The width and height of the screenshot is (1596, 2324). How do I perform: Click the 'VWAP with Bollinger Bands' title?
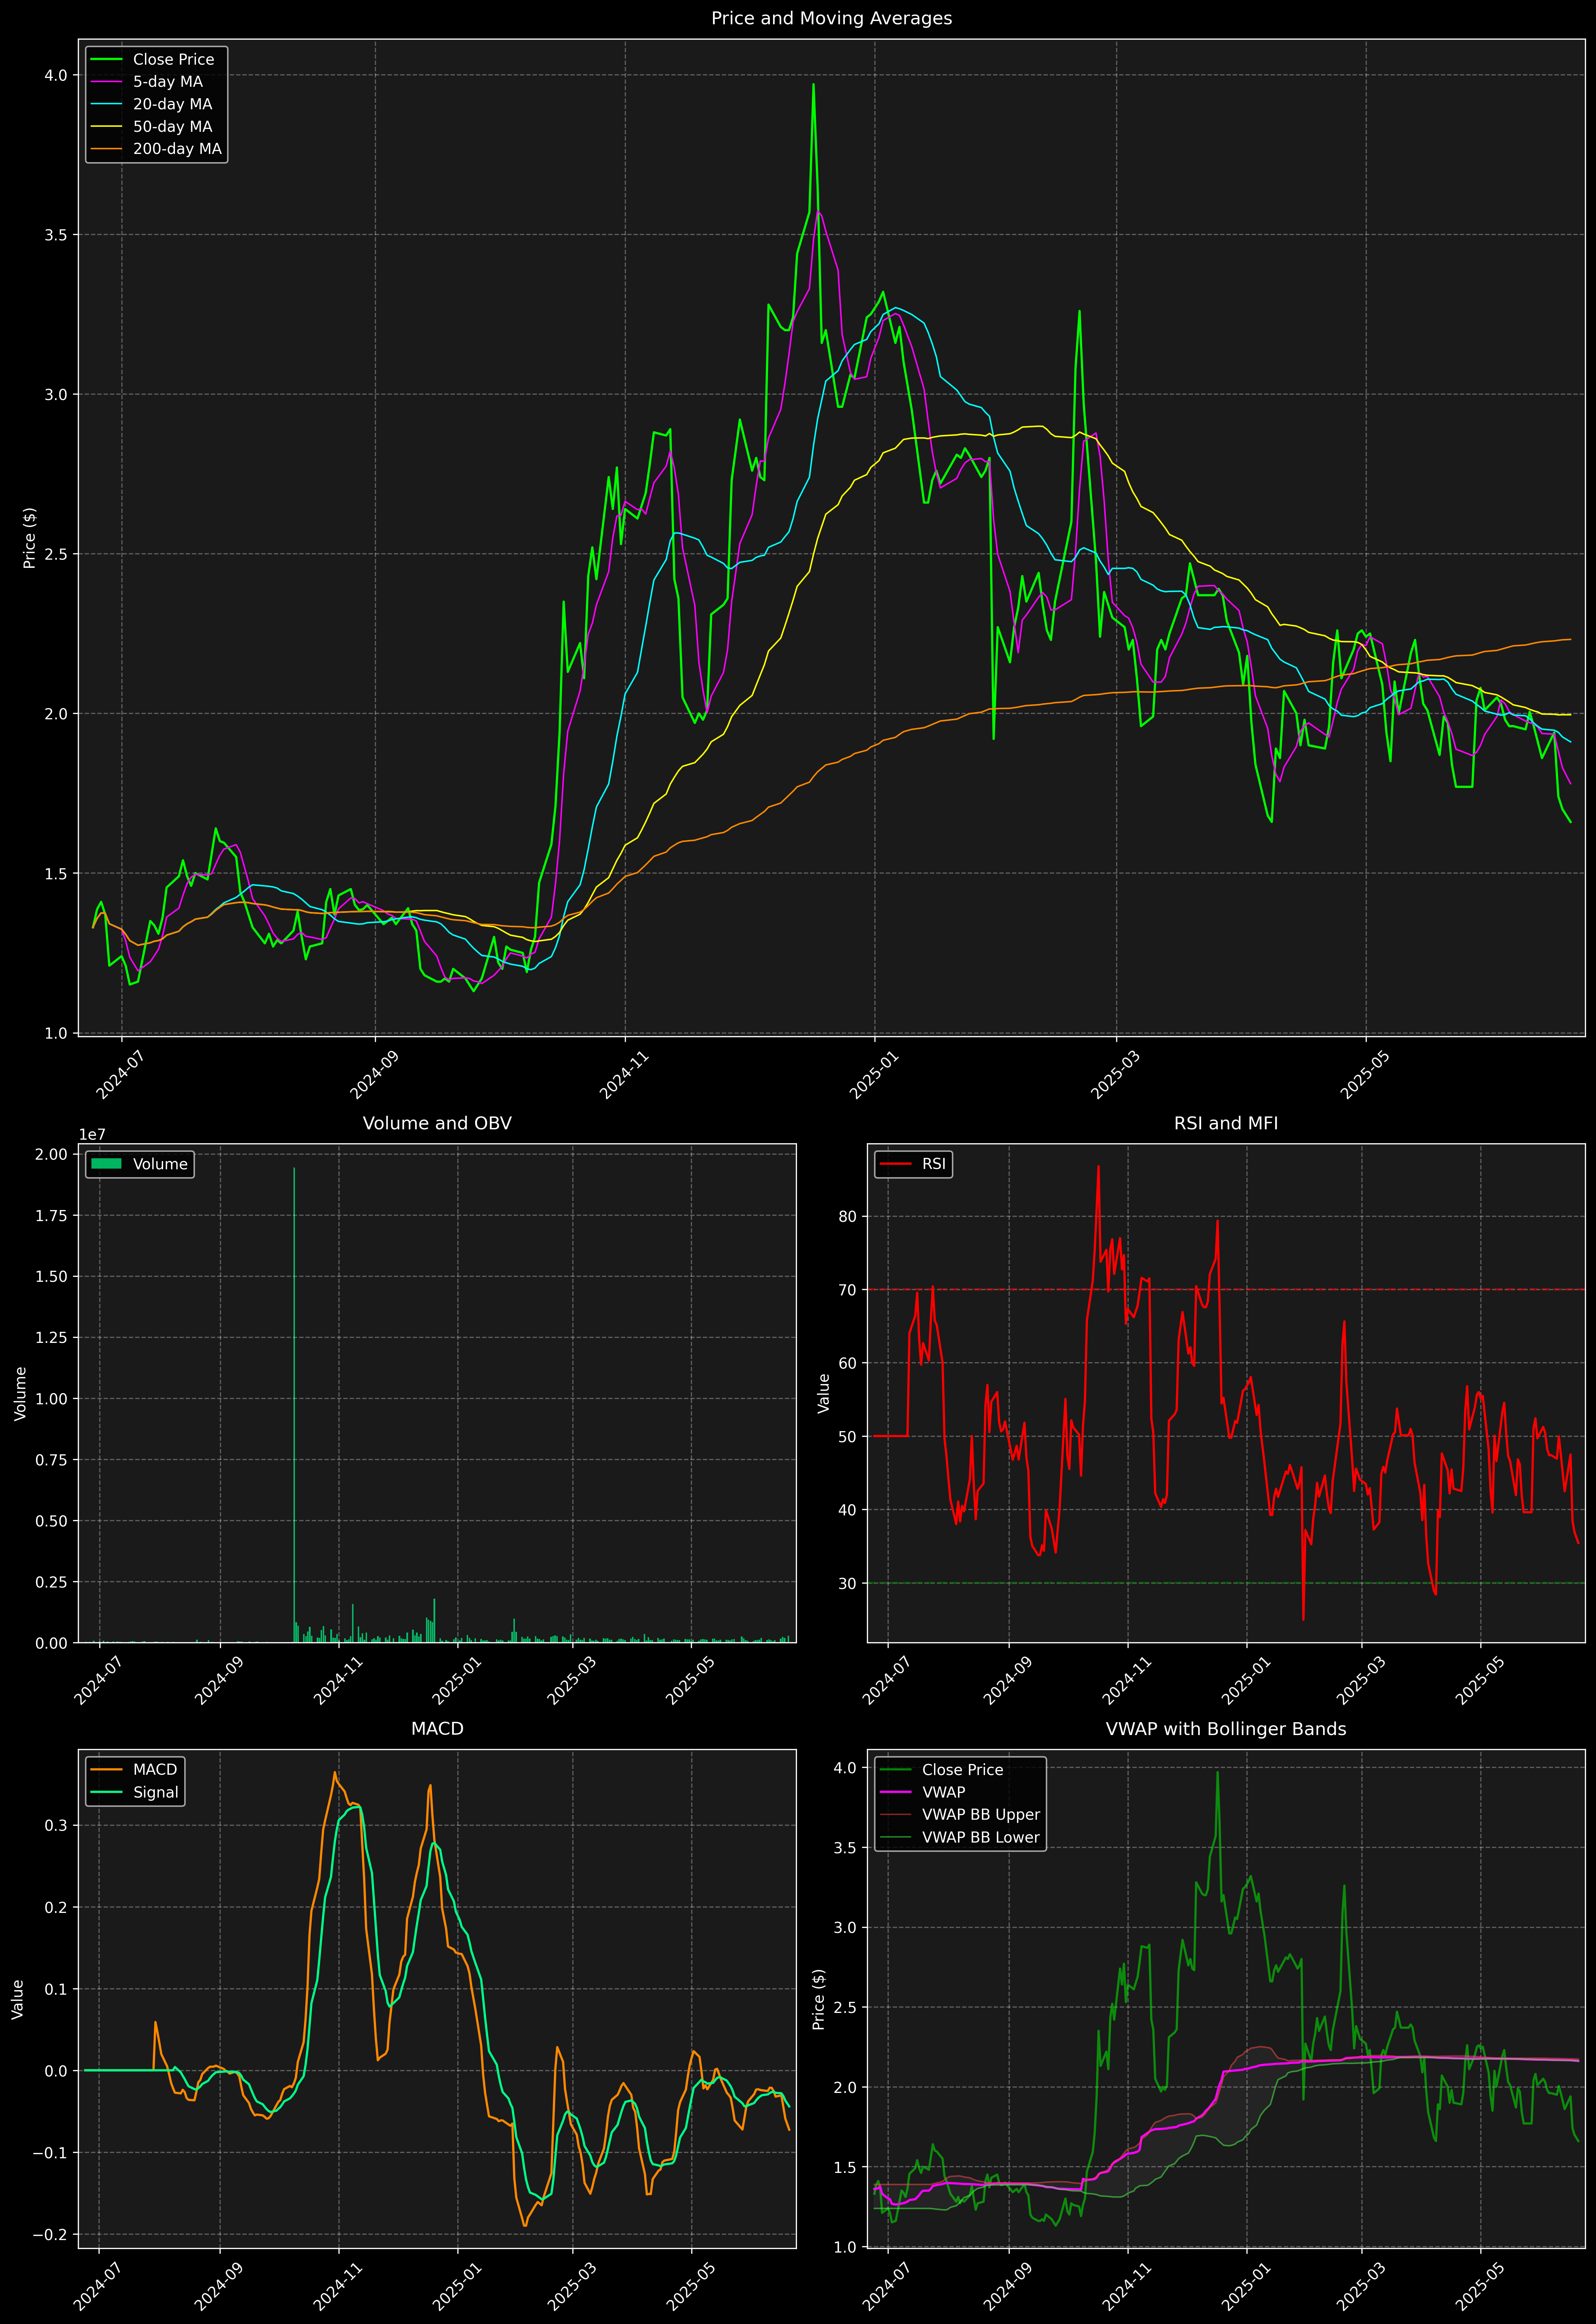pyautogui.click(x=1226, y=1729)
